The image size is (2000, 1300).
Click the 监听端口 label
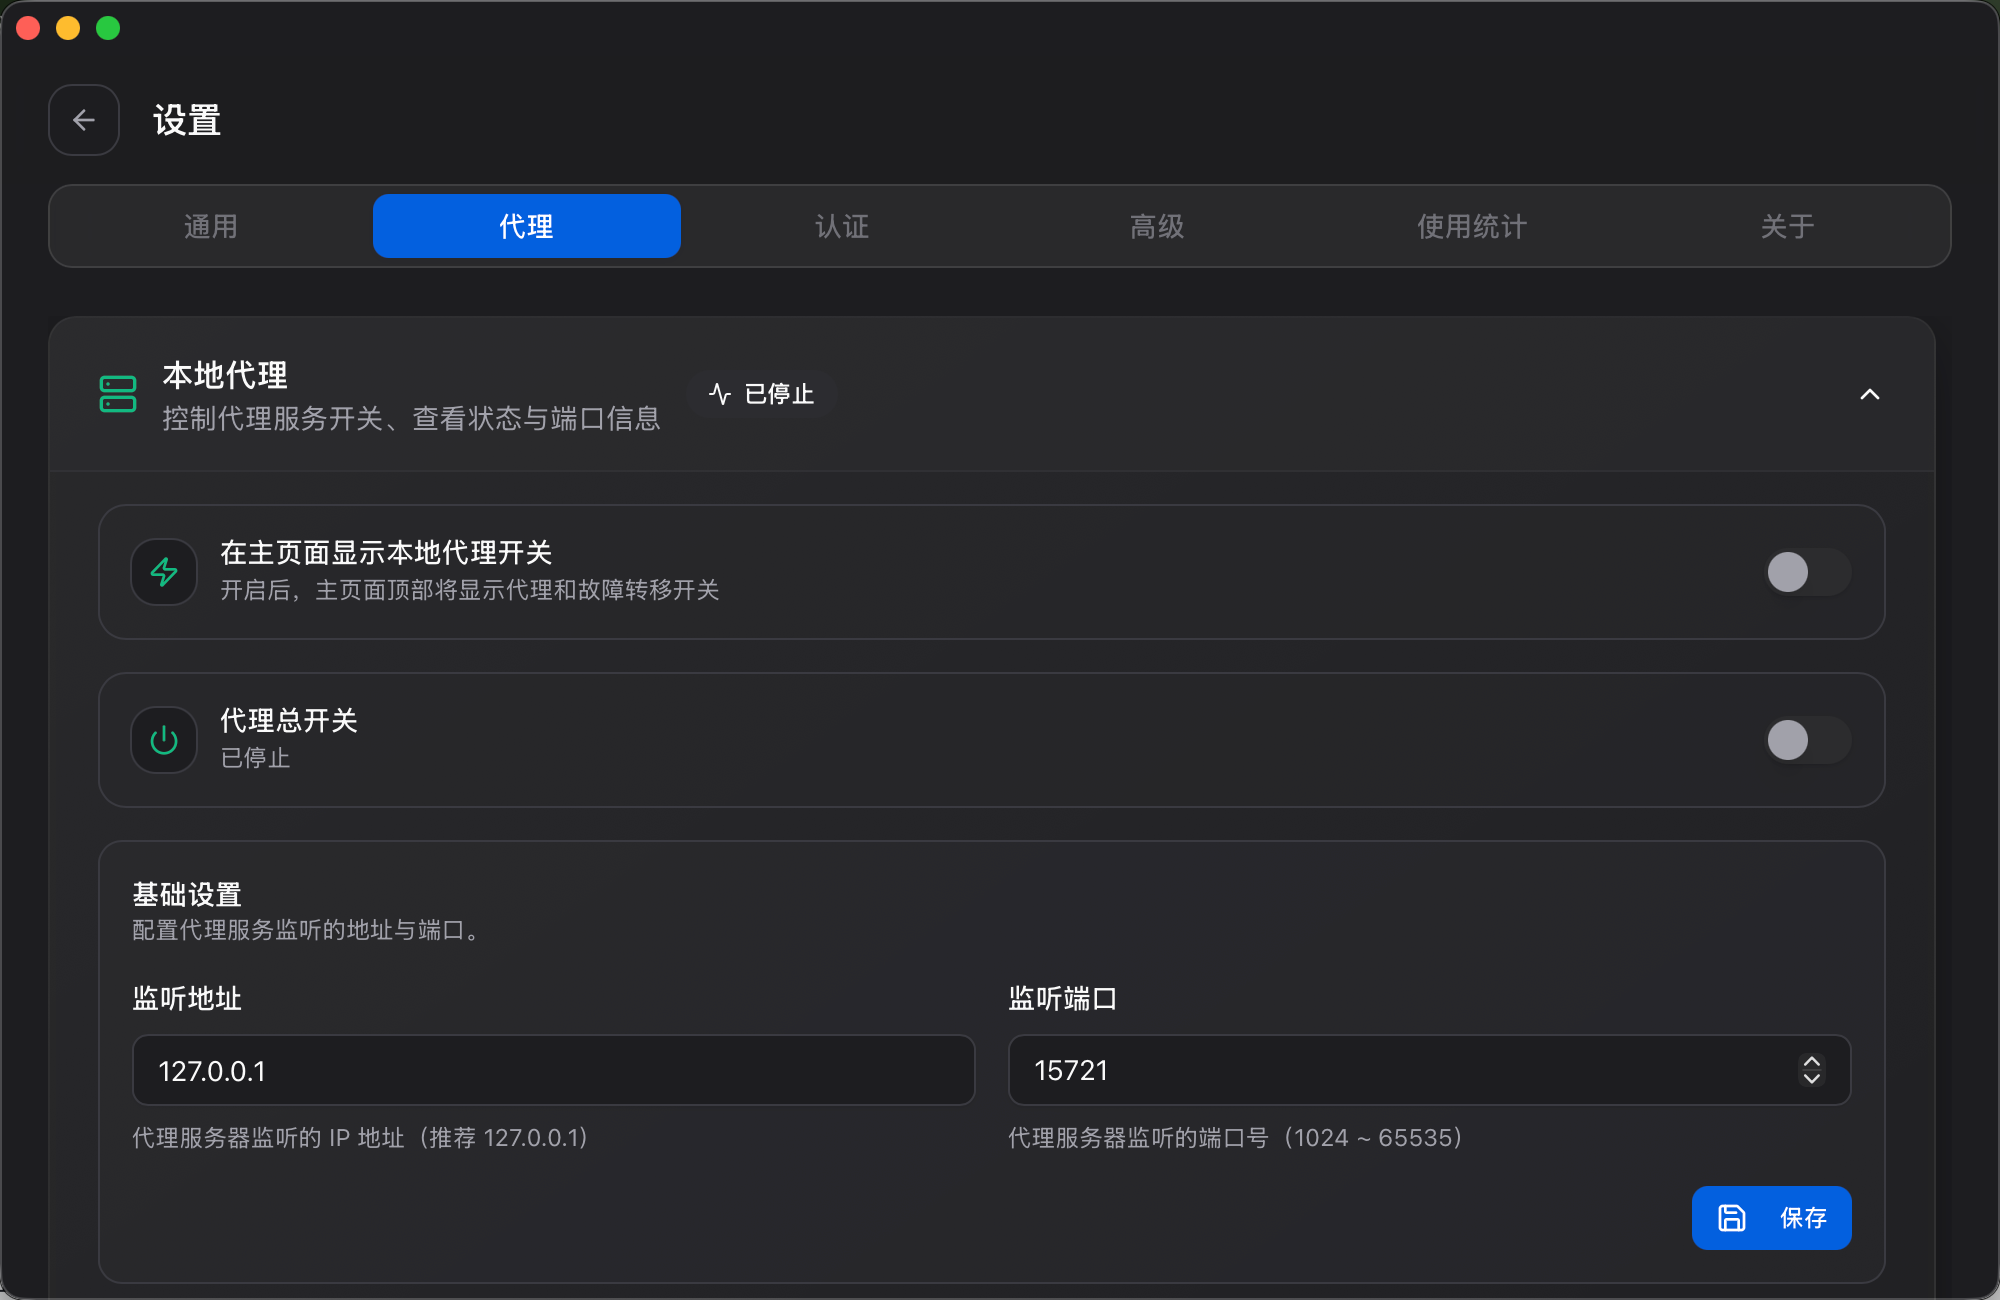pos(1063,998)
